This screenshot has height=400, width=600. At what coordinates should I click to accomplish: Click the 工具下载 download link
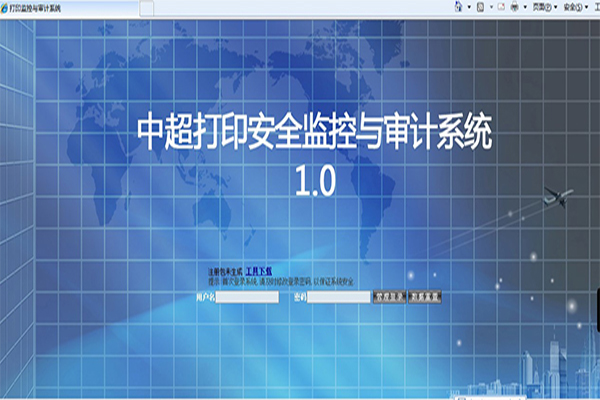[259, 271]
